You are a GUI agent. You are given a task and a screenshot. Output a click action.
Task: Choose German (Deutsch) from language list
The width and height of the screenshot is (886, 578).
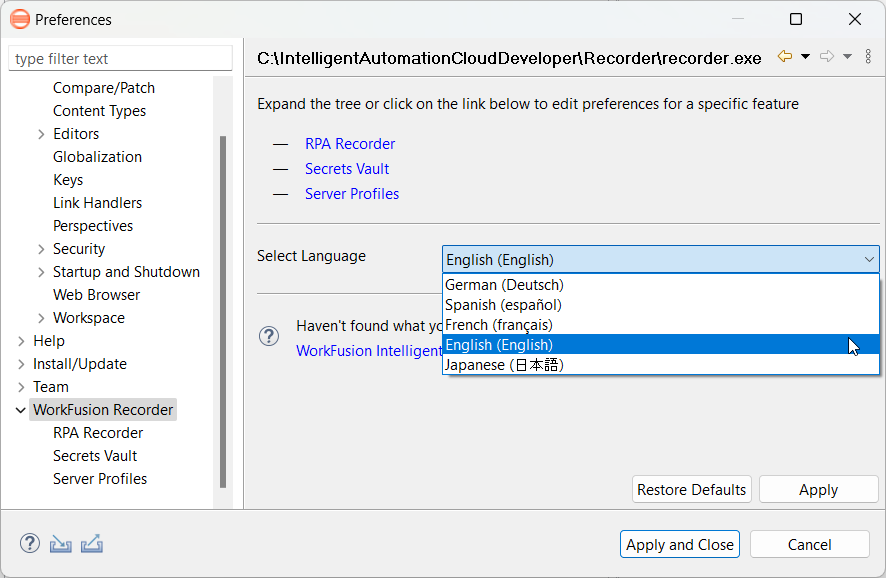pyautogui.click(x=661, y=285)
